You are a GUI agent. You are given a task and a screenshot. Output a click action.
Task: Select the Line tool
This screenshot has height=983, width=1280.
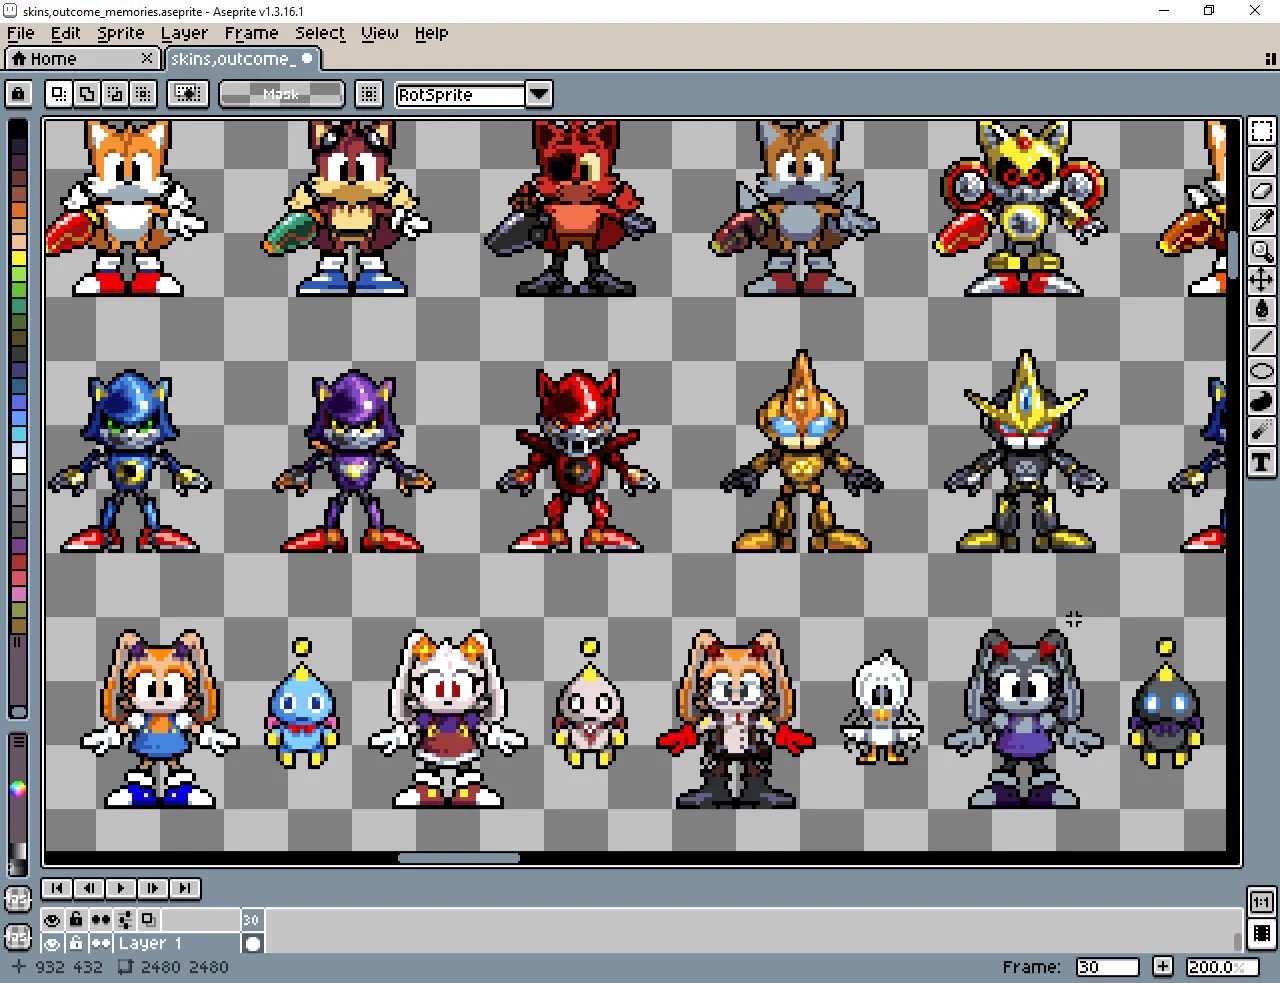[1262, 341]
